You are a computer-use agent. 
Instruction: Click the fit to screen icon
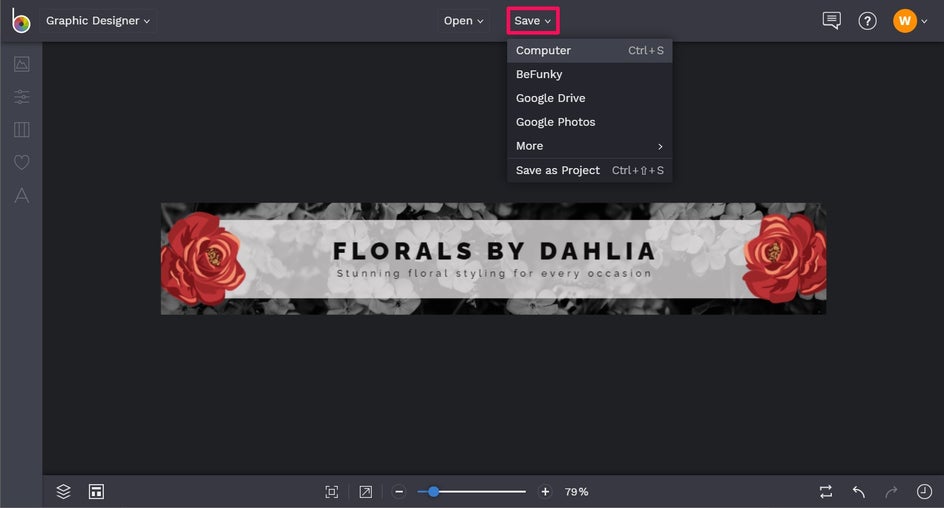332,492
